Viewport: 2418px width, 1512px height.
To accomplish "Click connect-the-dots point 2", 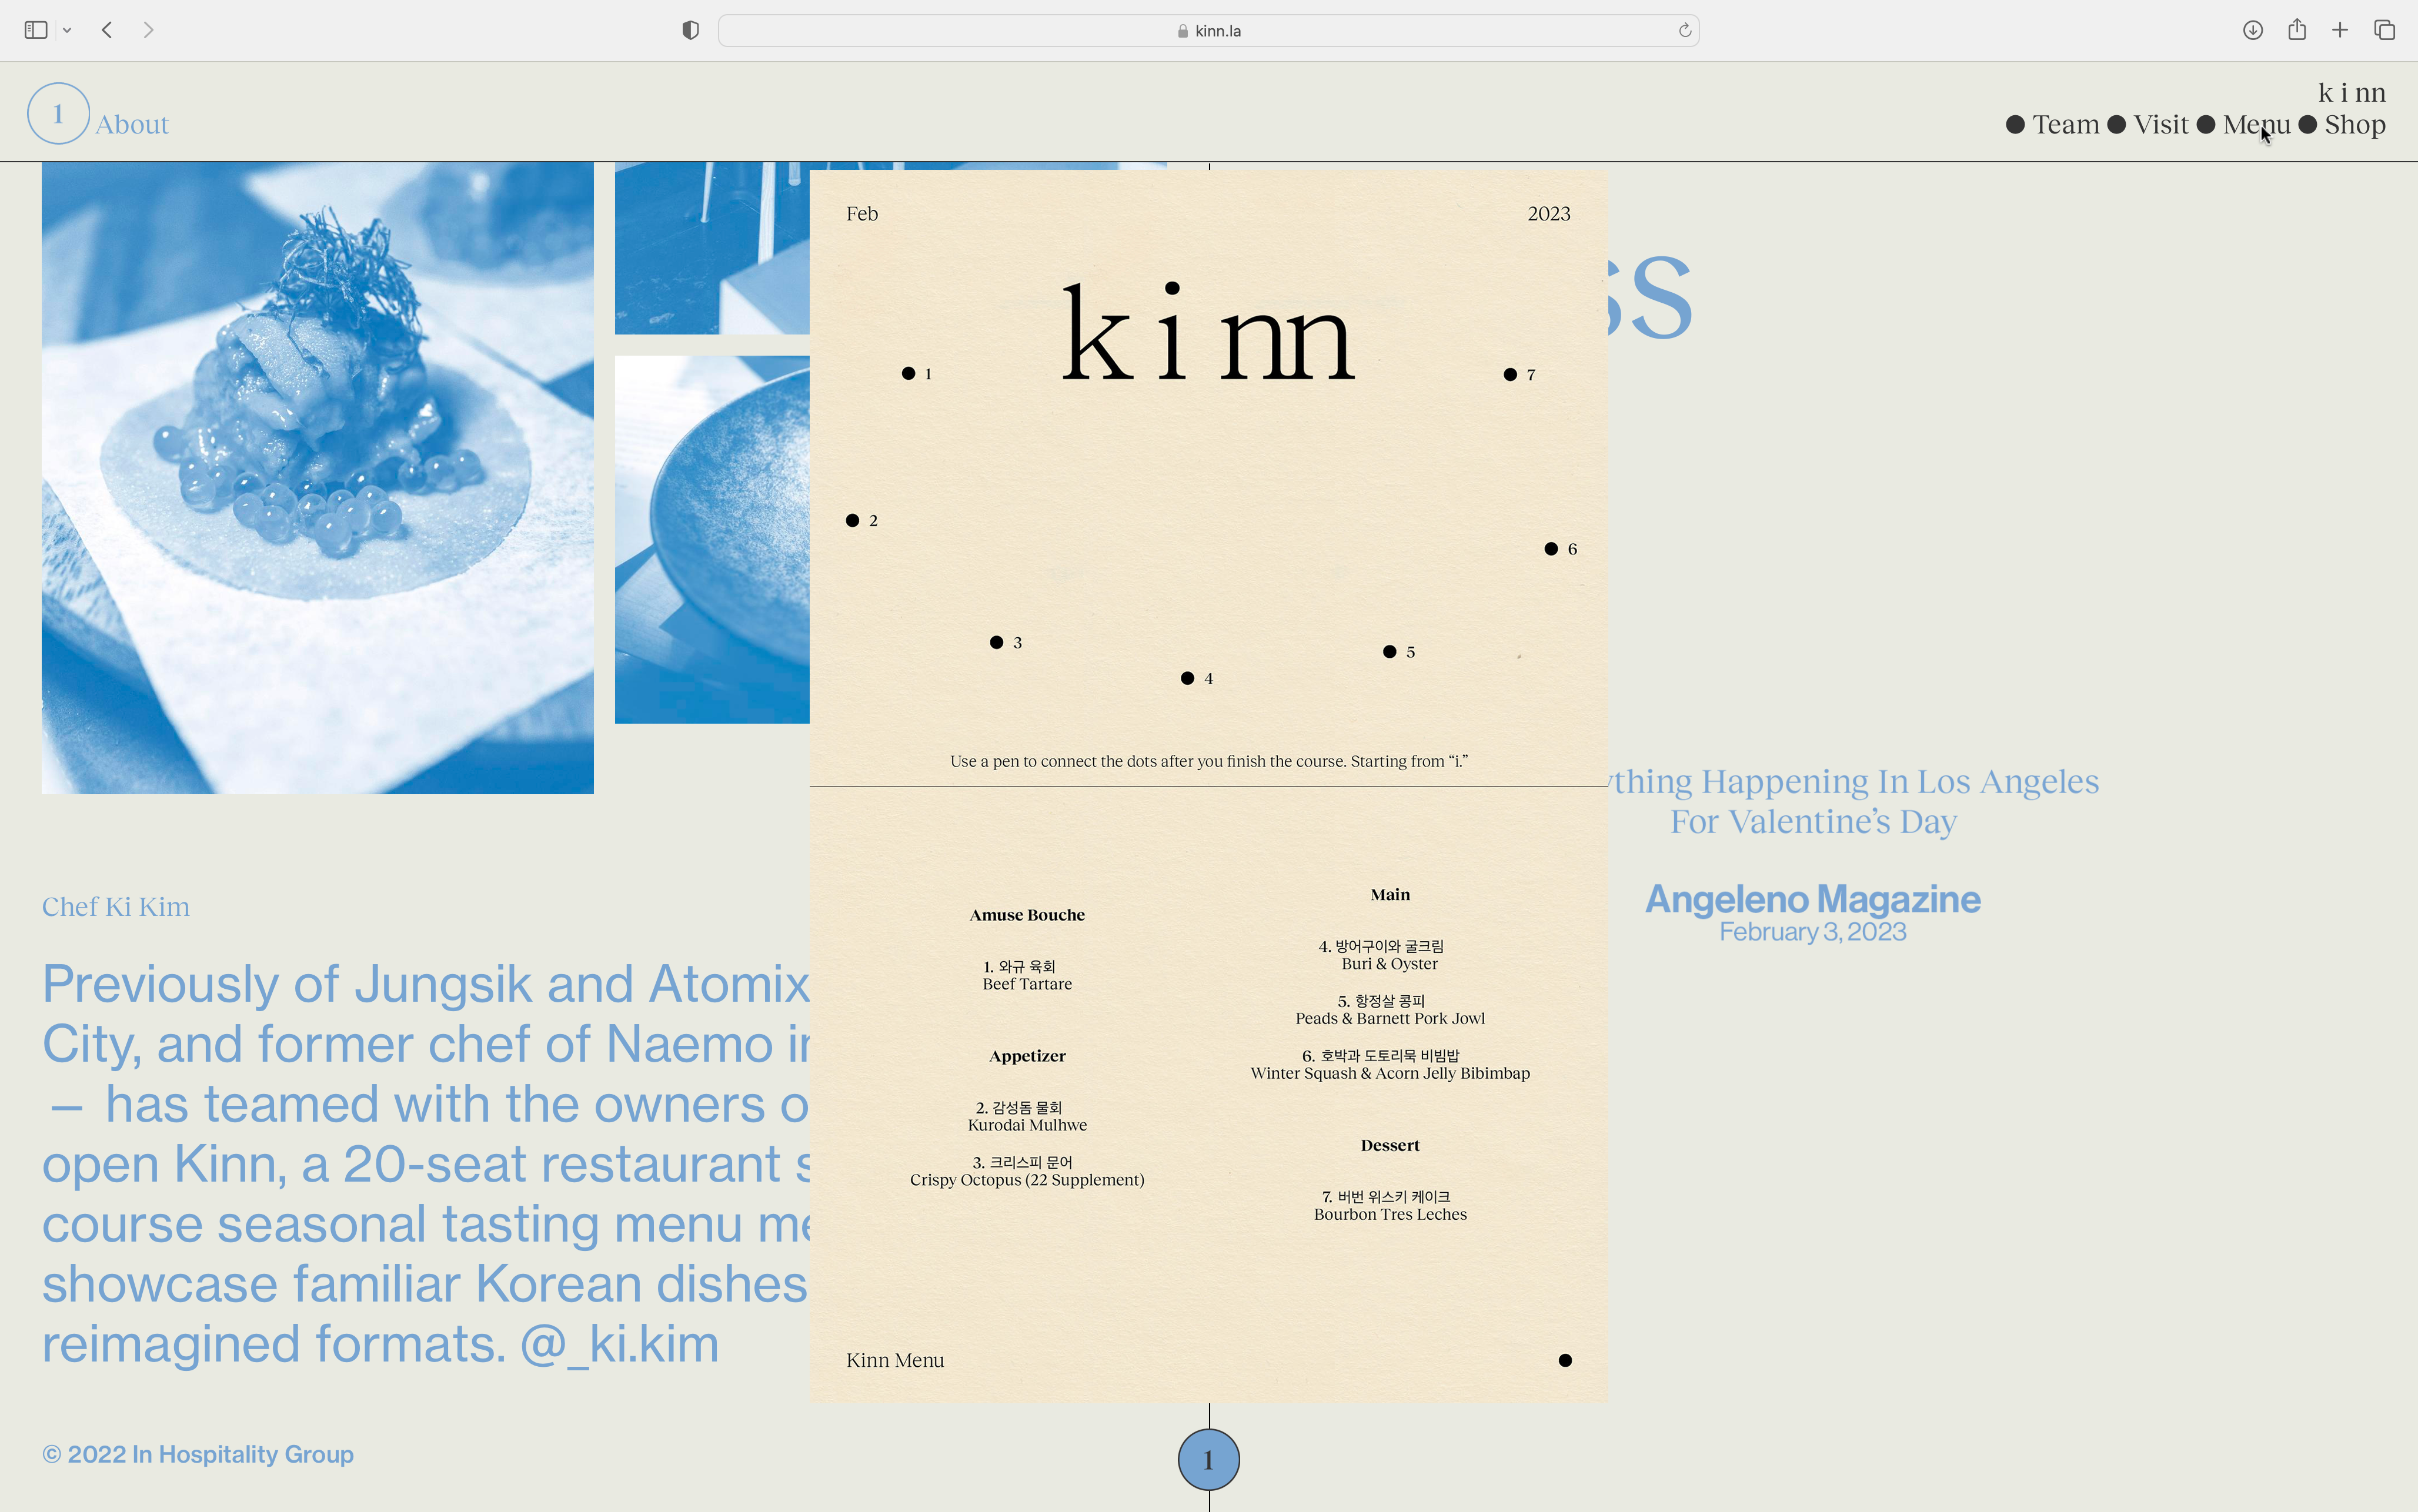I will click(852, 520).
